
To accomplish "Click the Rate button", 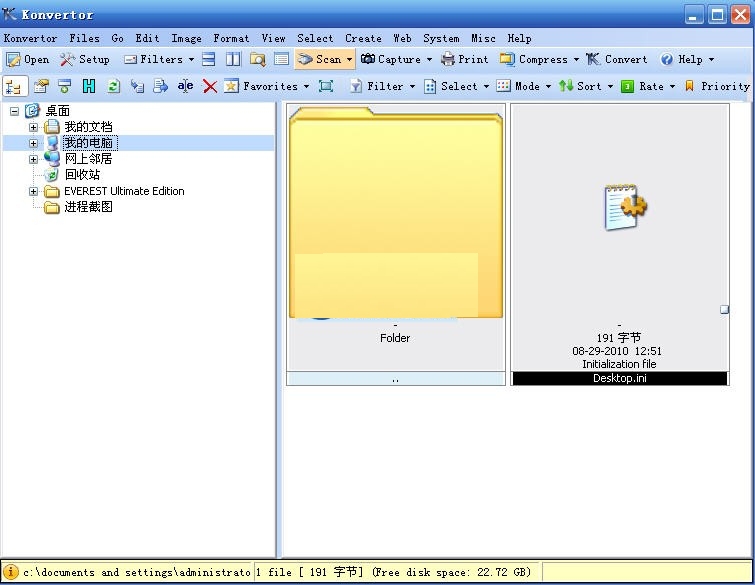I will [642, 87].
